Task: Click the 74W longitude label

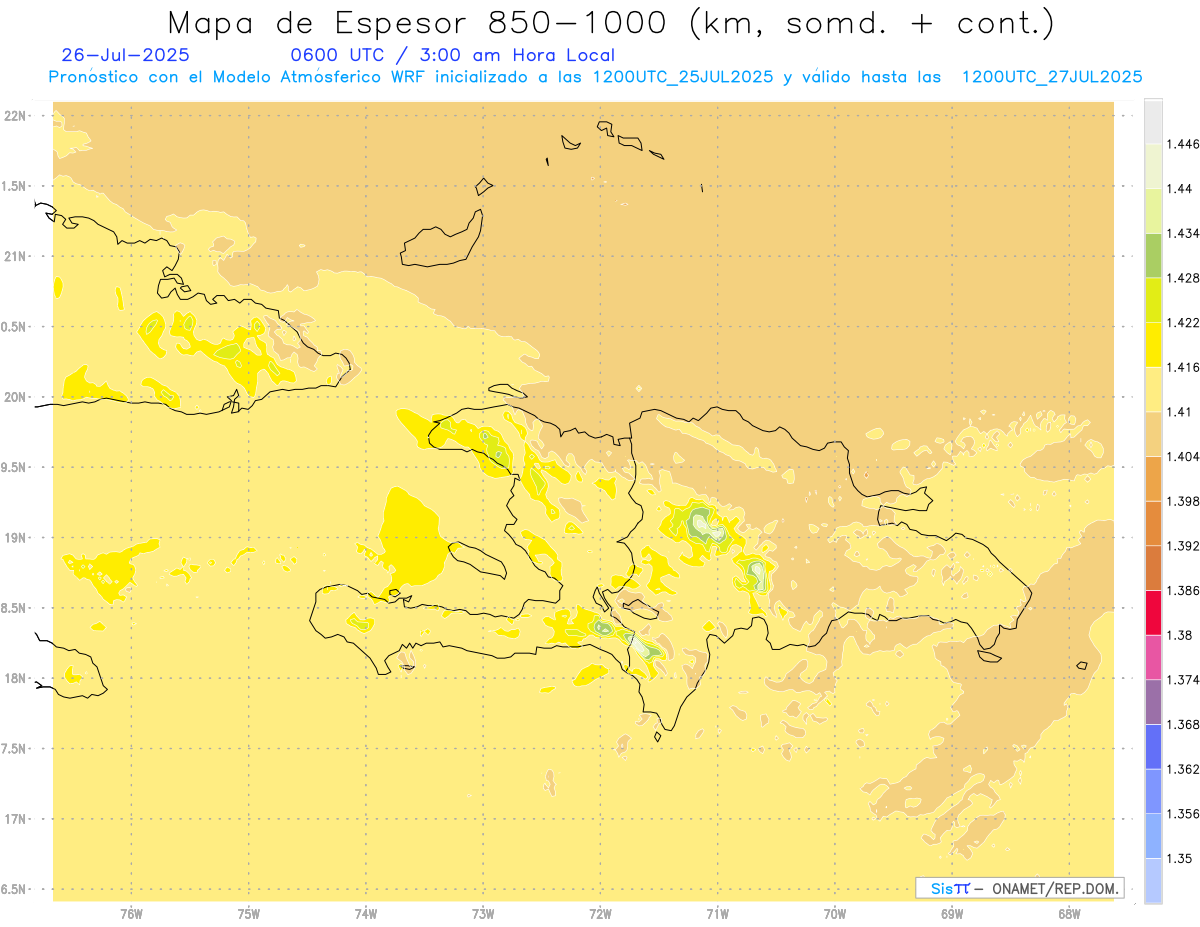Action: tap(366, 914)
